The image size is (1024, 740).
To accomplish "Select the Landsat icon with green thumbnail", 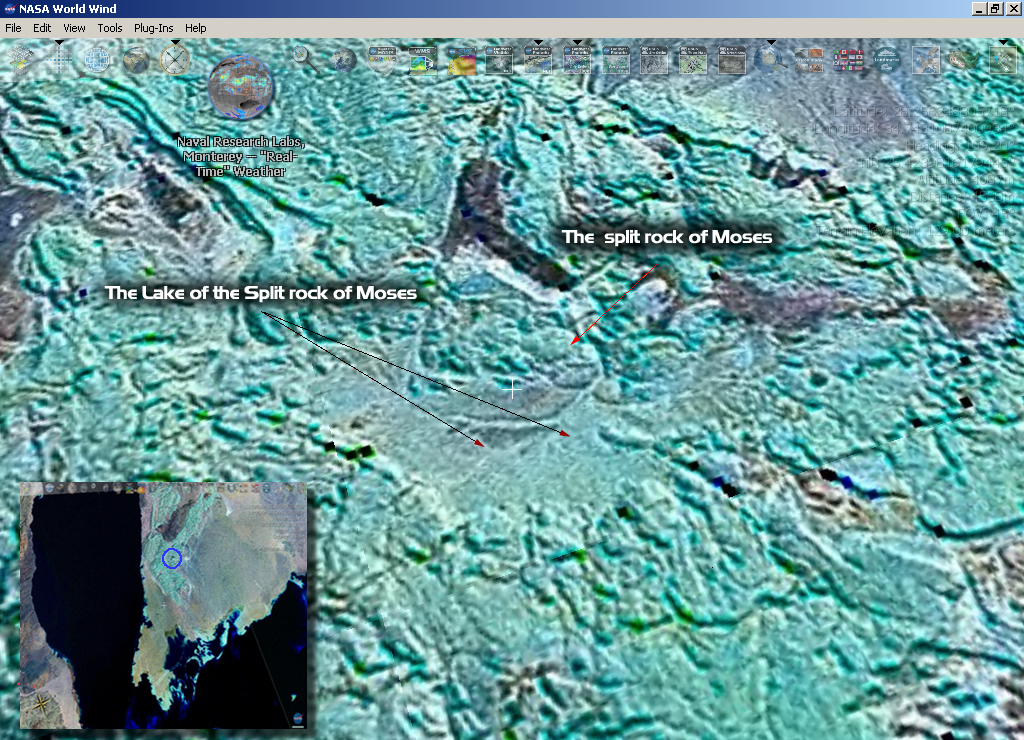I will coord(616,59).
